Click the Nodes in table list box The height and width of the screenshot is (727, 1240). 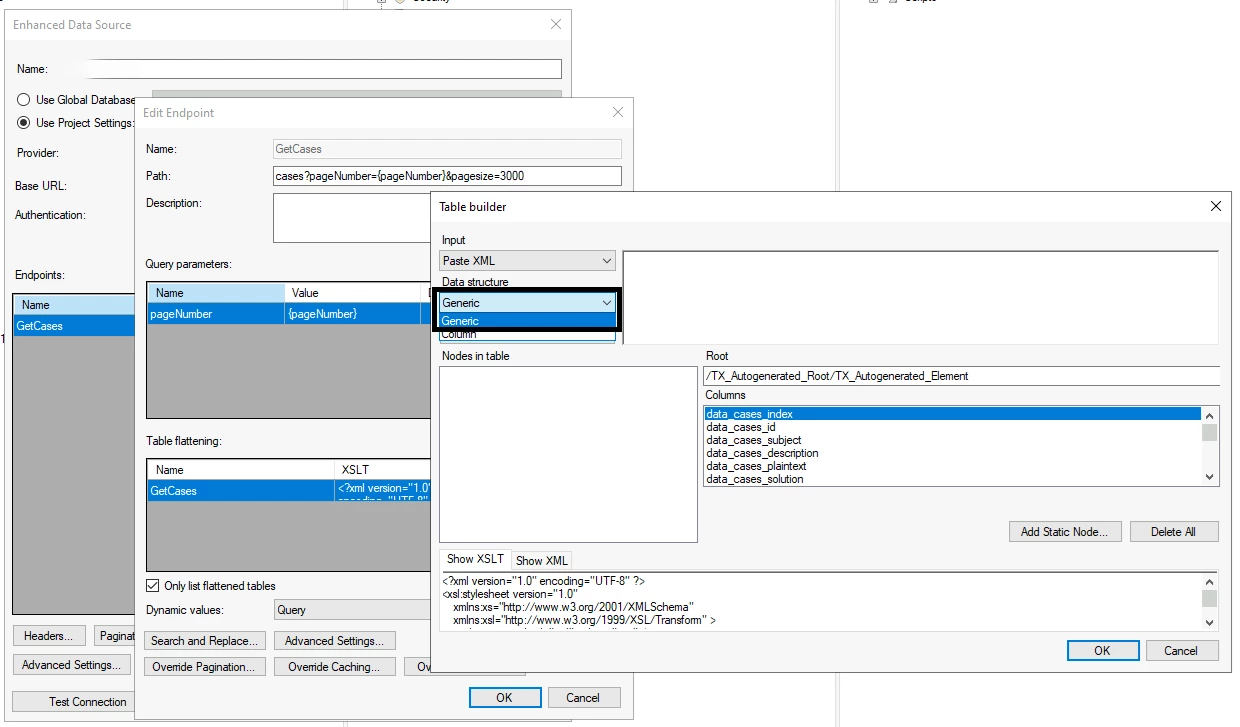pyautogui.click(x=568, y=454)
